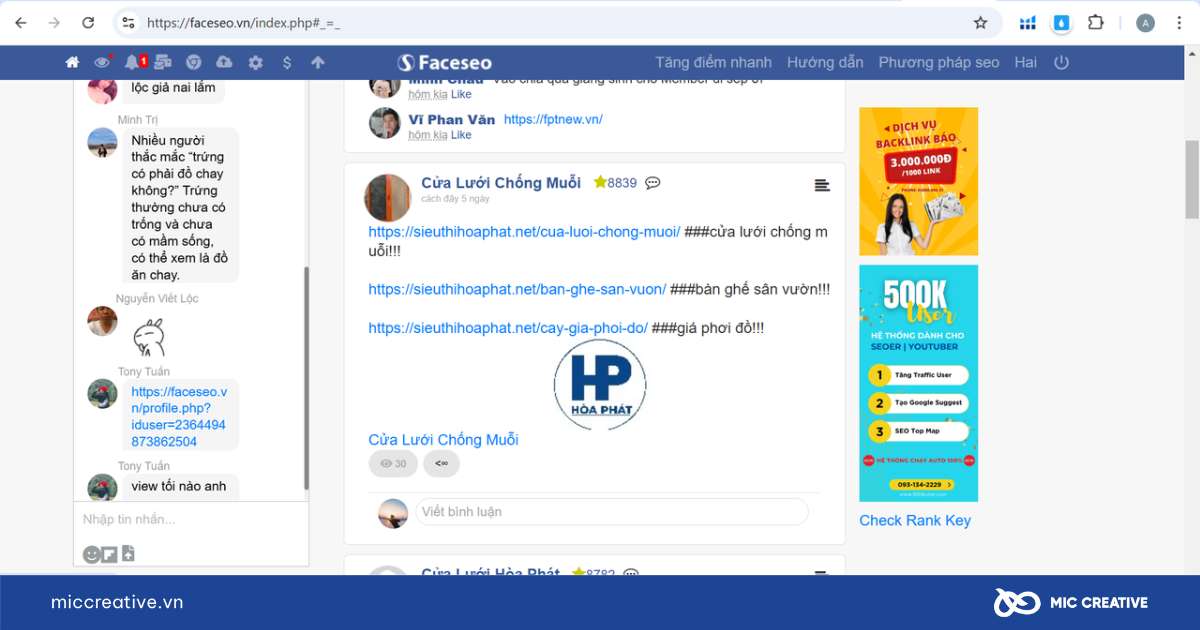
Task: Click the power logout icon
Action: [1062, 62]
